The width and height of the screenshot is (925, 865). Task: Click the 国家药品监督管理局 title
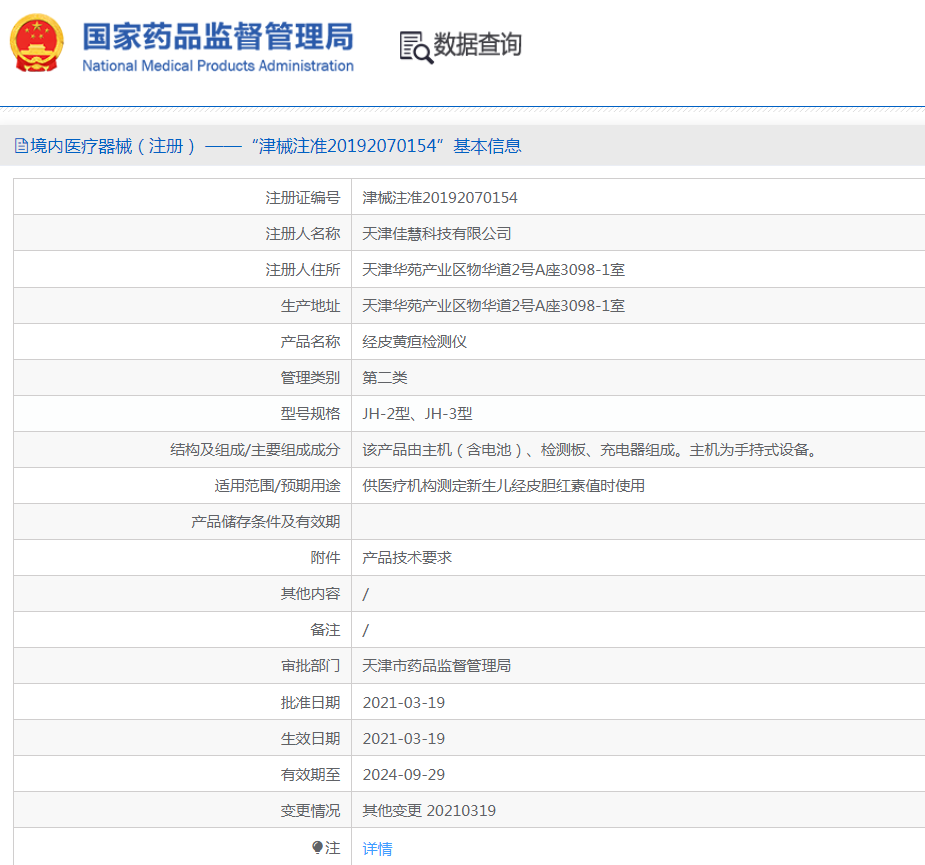pyautogui.click(x=218, y=36)
